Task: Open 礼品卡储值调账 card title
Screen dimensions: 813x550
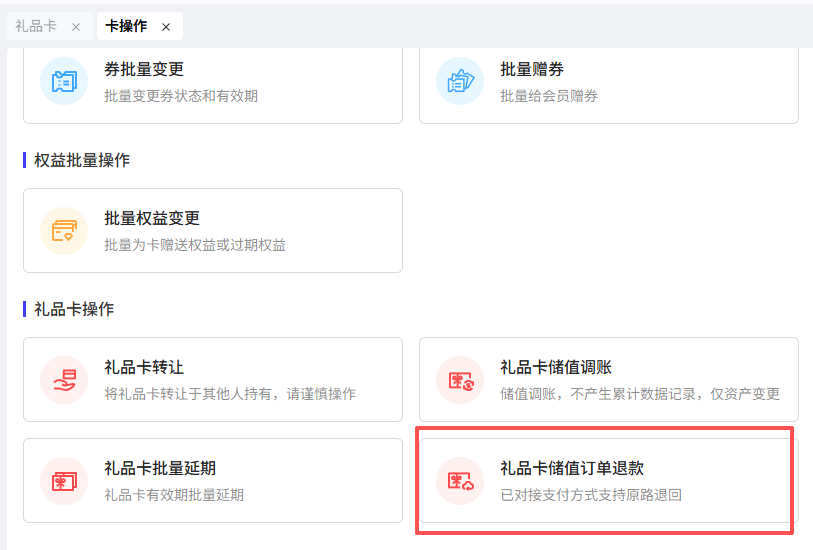Action: [556, 368]
